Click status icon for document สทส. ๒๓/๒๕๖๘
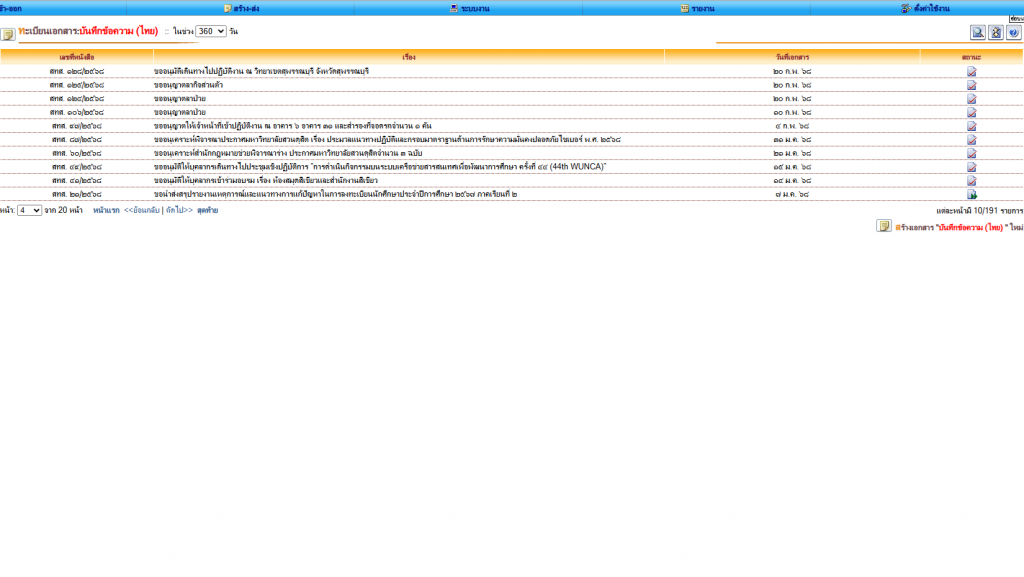Viewport: 1024px width, 577px height. (x=971, y=194)
